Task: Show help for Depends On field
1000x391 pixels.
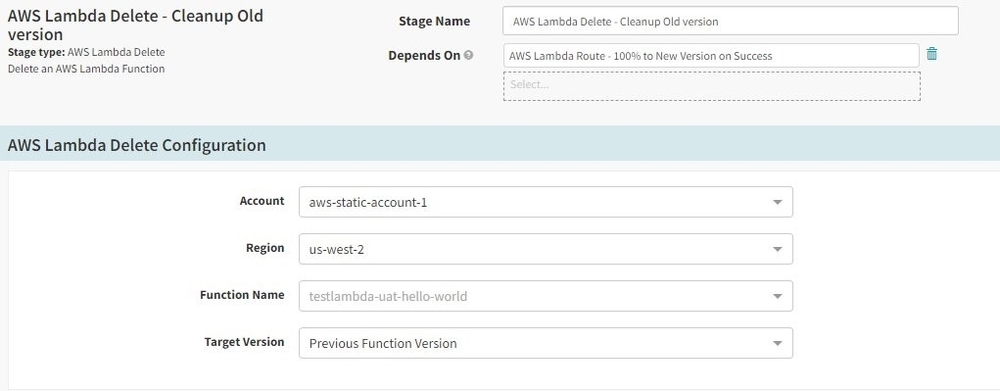Action: (x=469, y=55)
